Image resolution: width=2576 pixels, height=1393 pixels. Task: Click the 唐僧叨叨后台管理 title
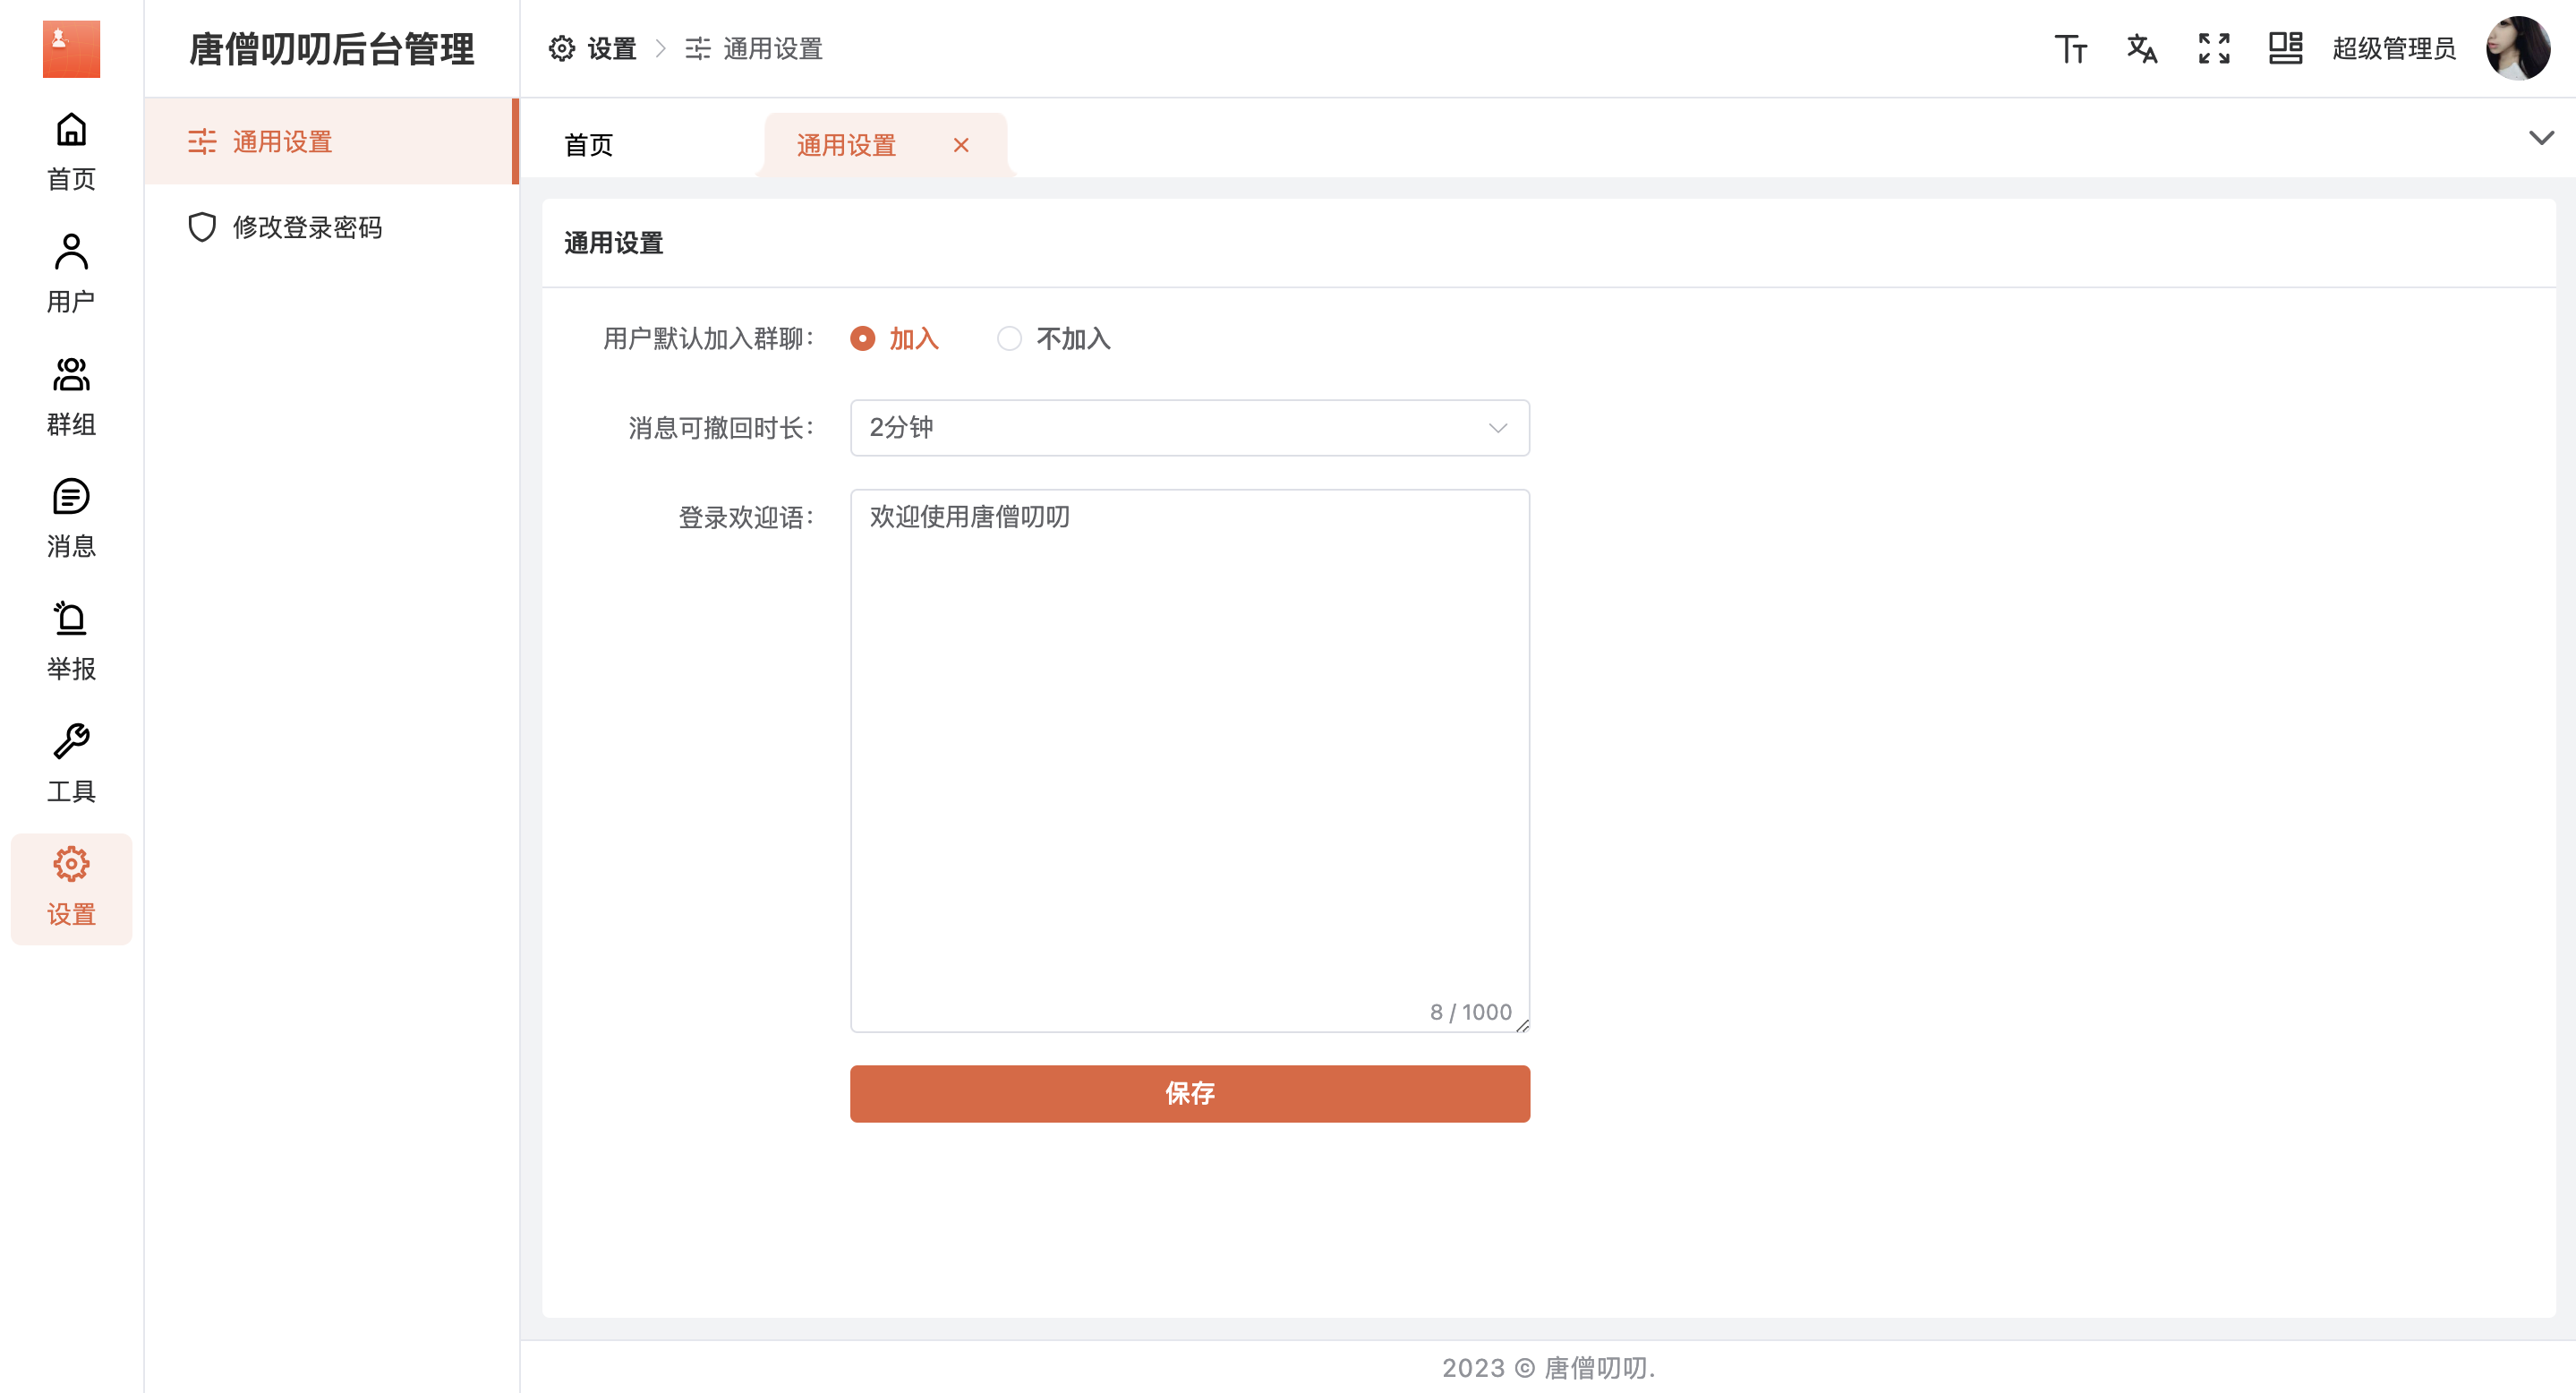click(331, 48)
